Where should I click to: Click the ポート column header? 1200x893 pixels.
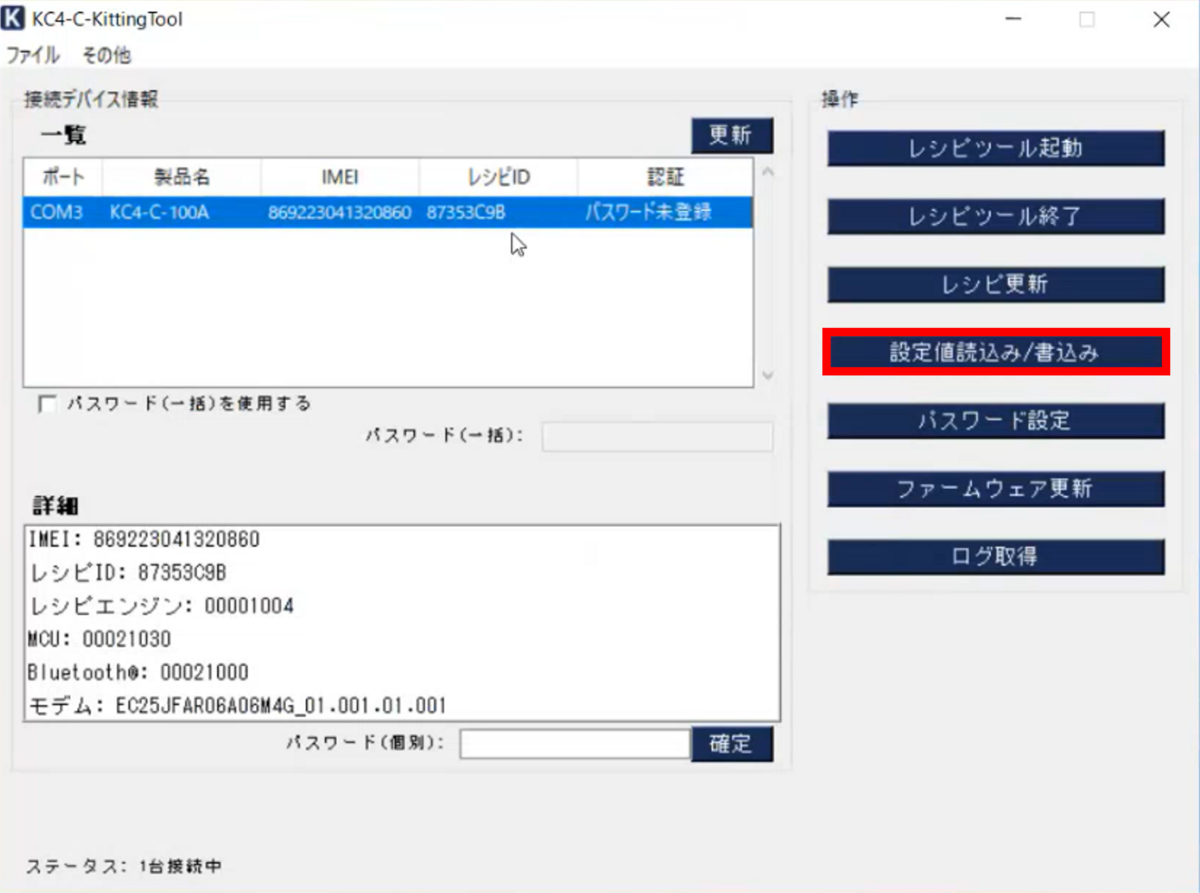pos(63,177)
